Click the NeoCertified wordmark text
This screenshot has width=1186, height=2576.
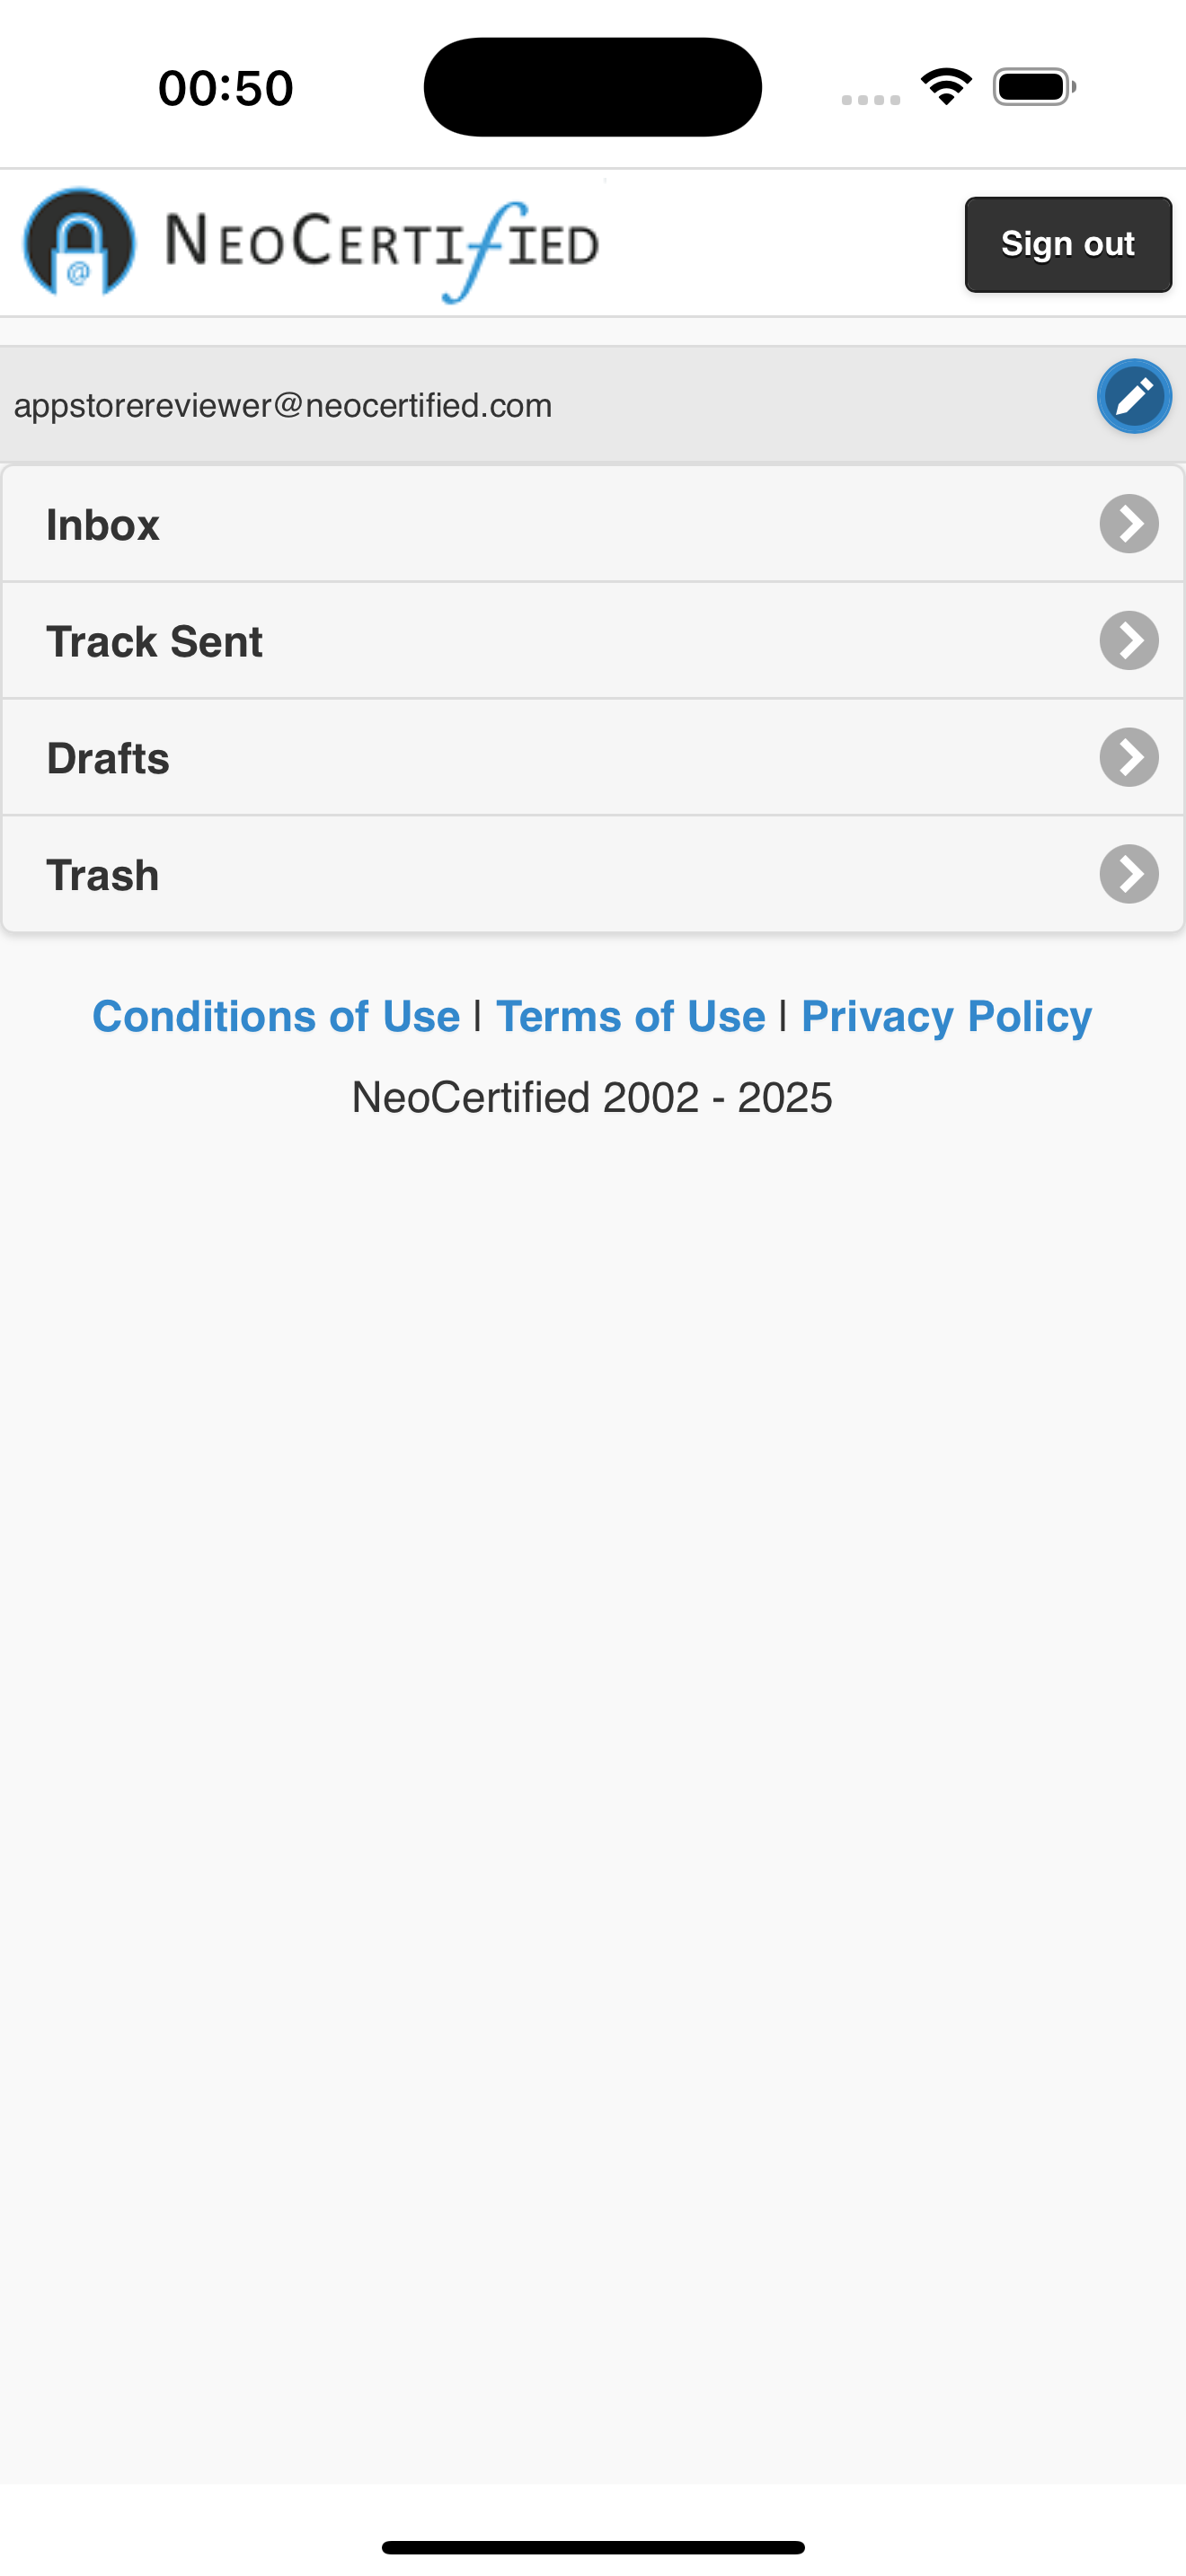382,248
